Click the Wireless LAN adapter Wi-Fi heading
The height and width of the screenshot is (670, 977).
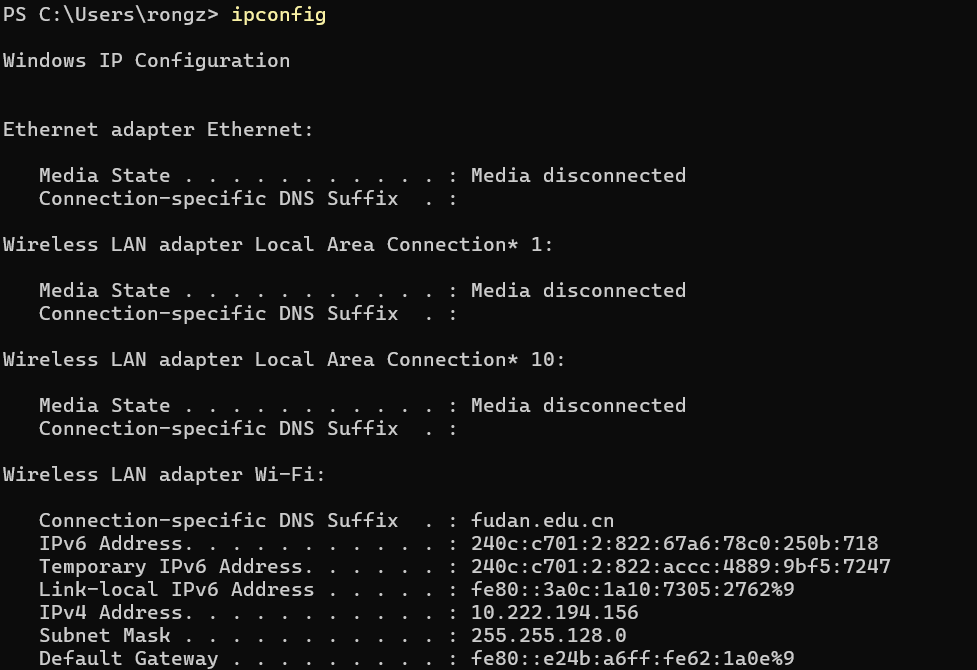(164, 475)
